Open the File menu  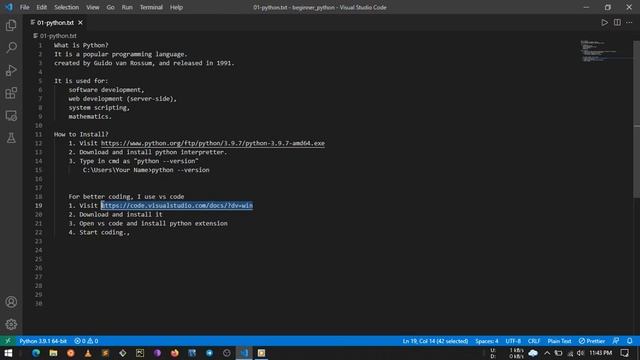coord(24,7)
